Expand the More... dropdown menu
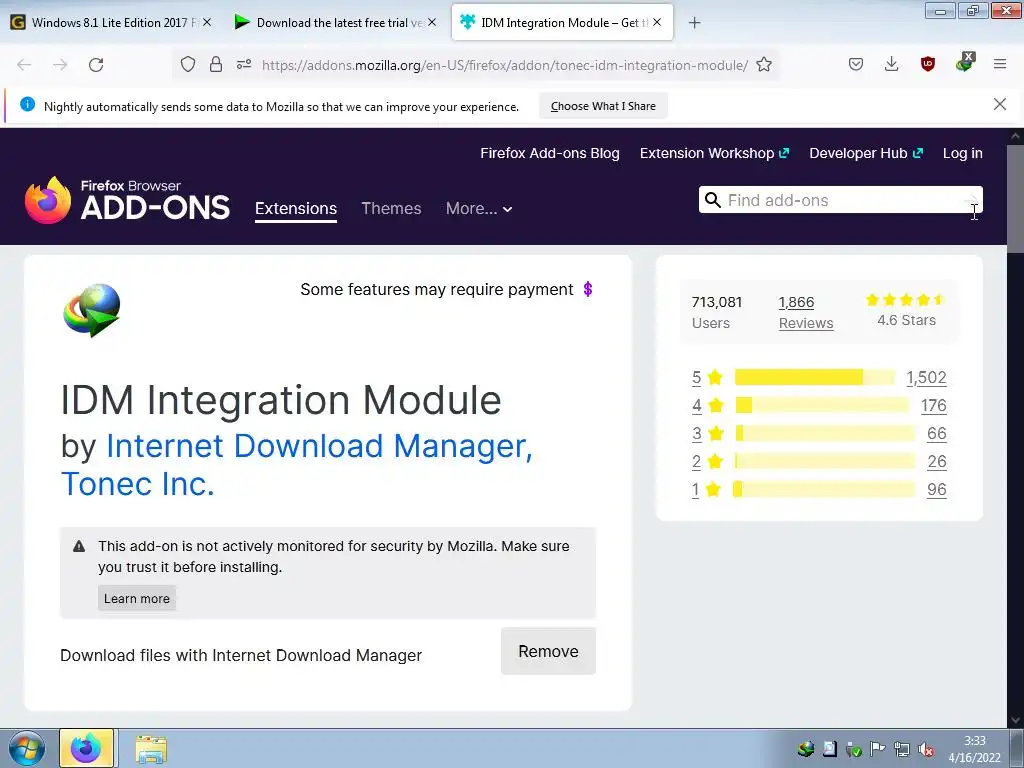 point(479,208)
